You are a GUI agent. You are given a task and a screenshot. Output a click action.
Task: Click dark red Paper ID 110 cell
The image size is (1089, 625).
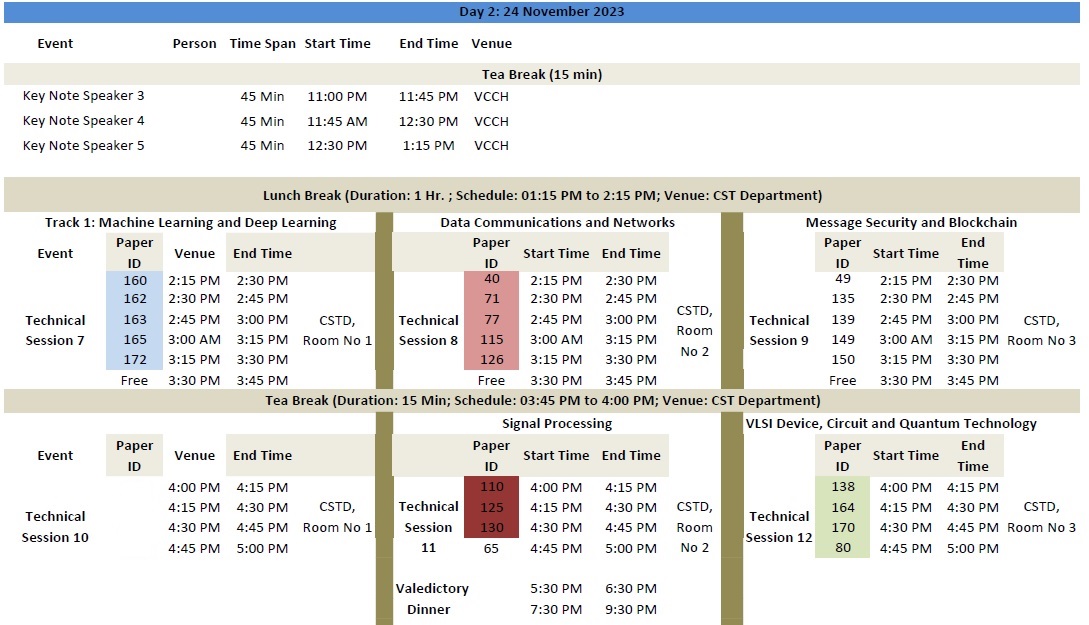click(491, 487)
